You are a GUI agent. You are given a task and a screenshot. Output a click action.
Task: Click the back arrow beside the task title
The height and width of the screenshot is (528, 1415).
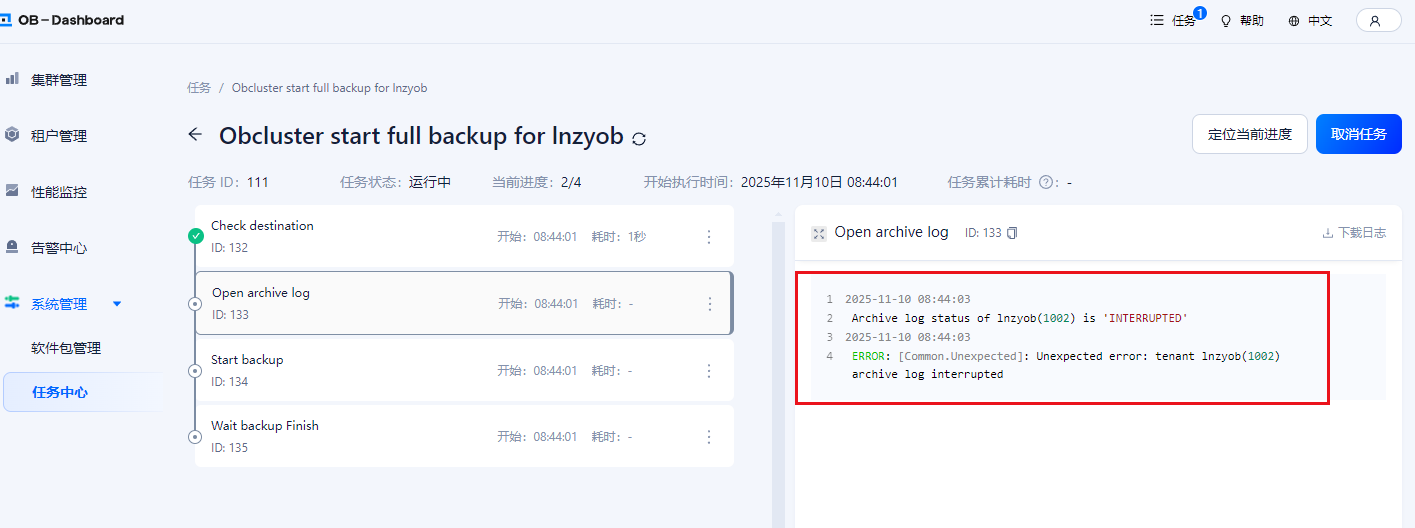coord(195,135)
